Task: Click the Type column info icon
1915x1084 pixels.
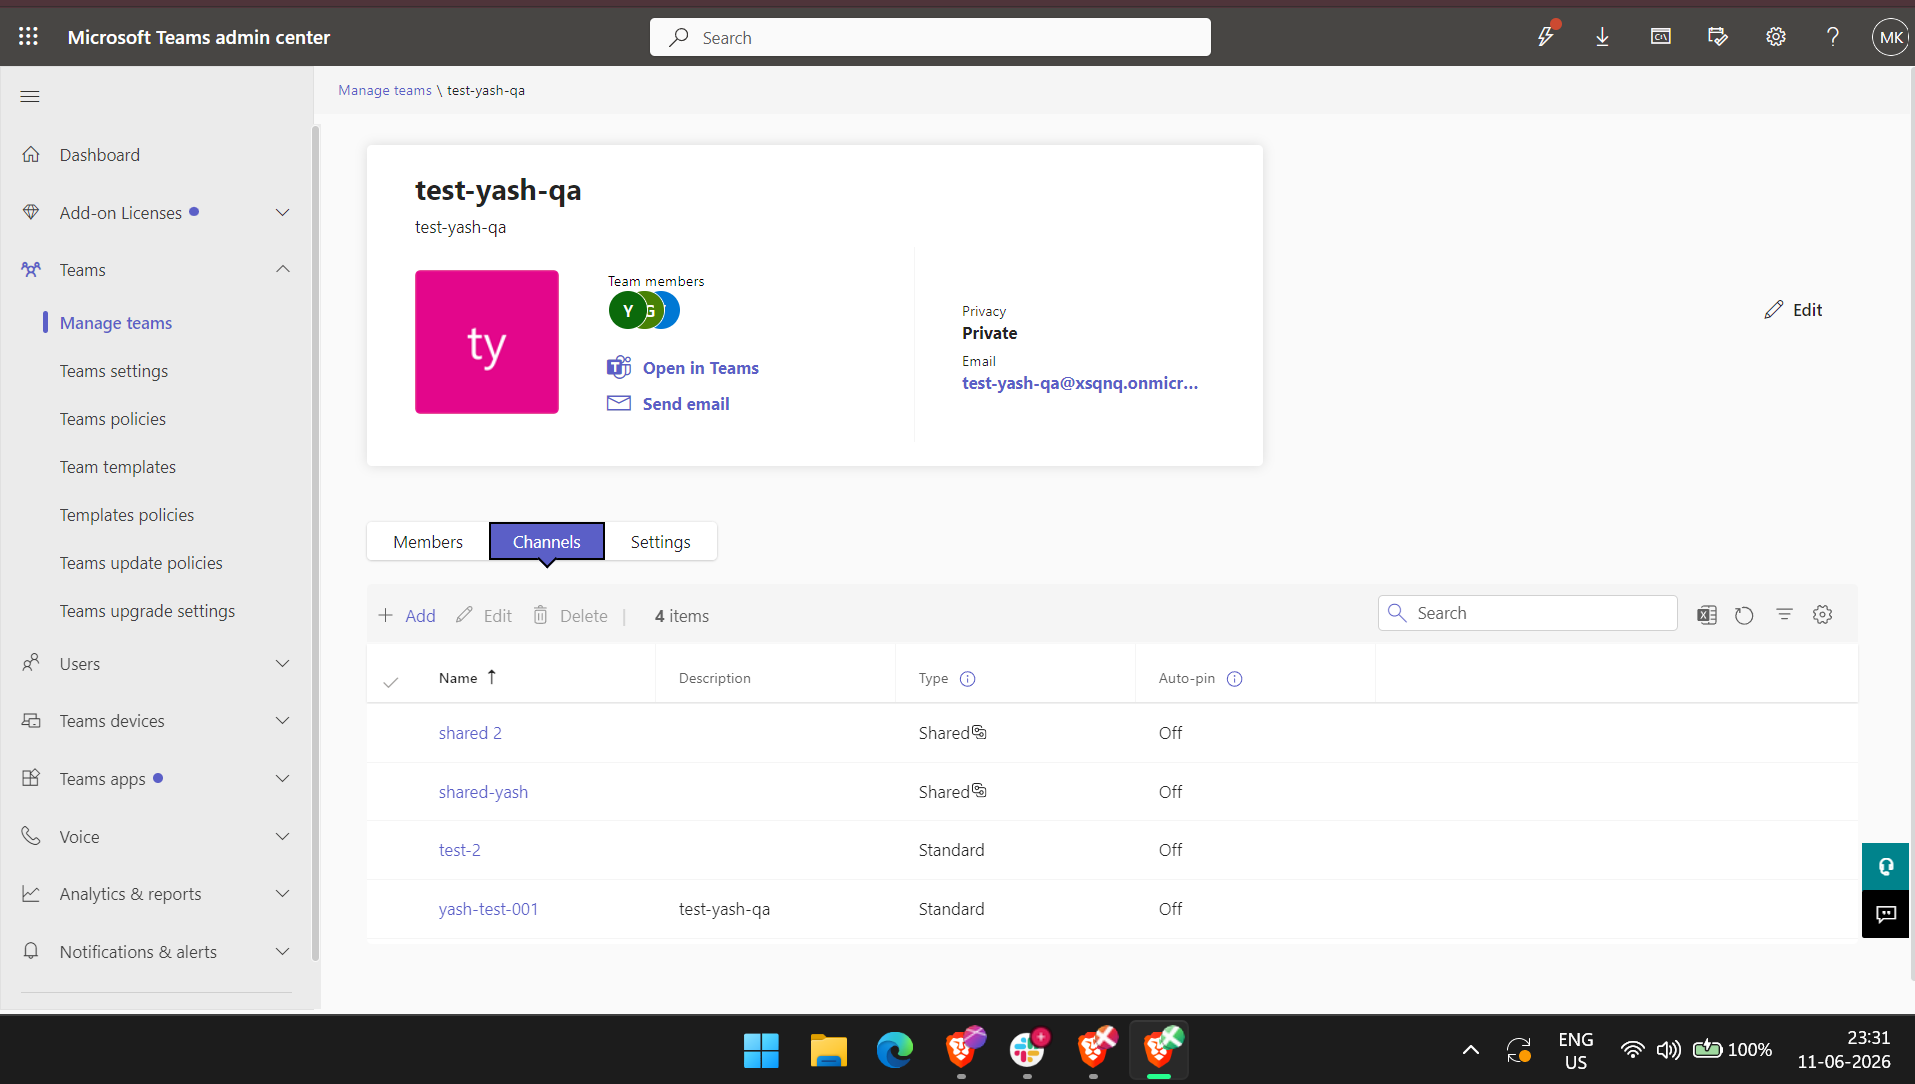Action: 968,679
